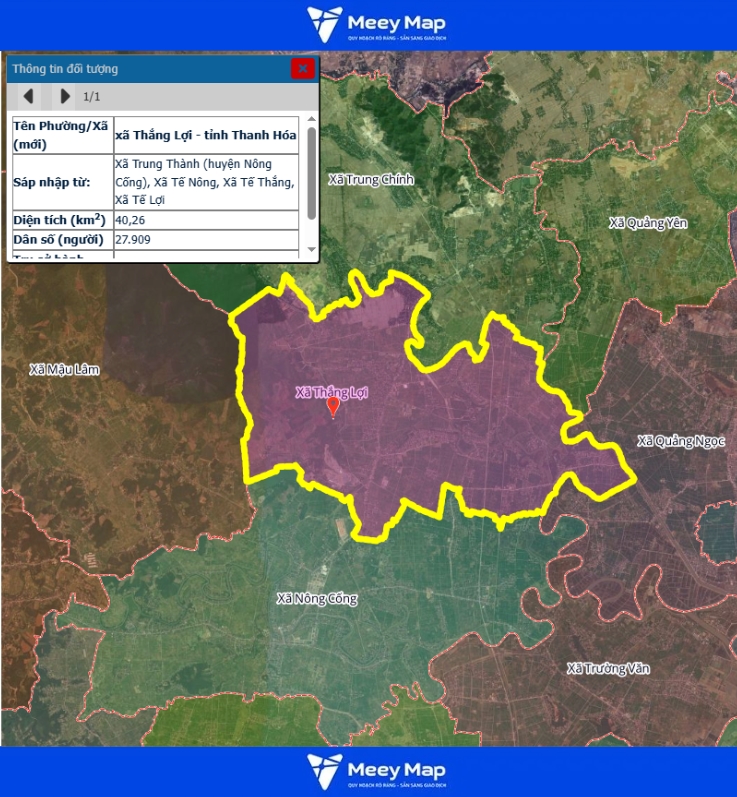This screenshot has height=797, width=737.
Task: Go to the previous object record
Action: point(29,96)
